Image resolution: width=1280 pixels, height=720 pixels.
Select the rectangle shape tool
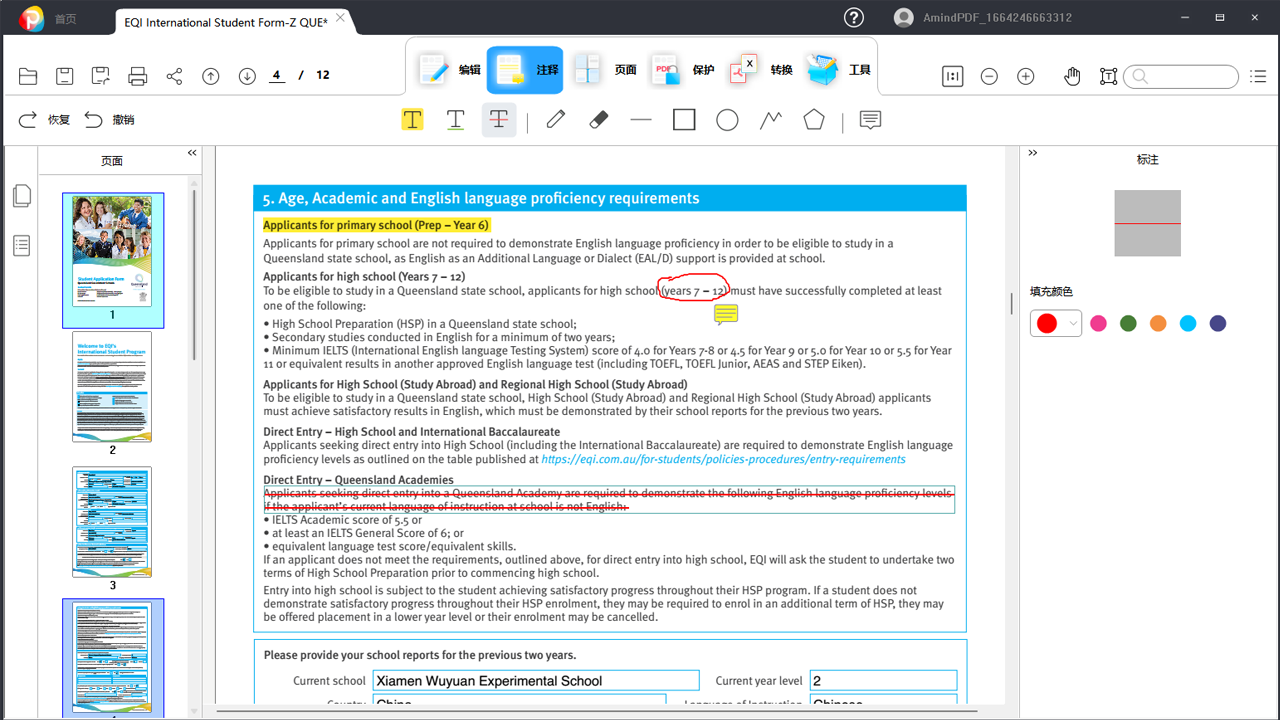point(684,120)
